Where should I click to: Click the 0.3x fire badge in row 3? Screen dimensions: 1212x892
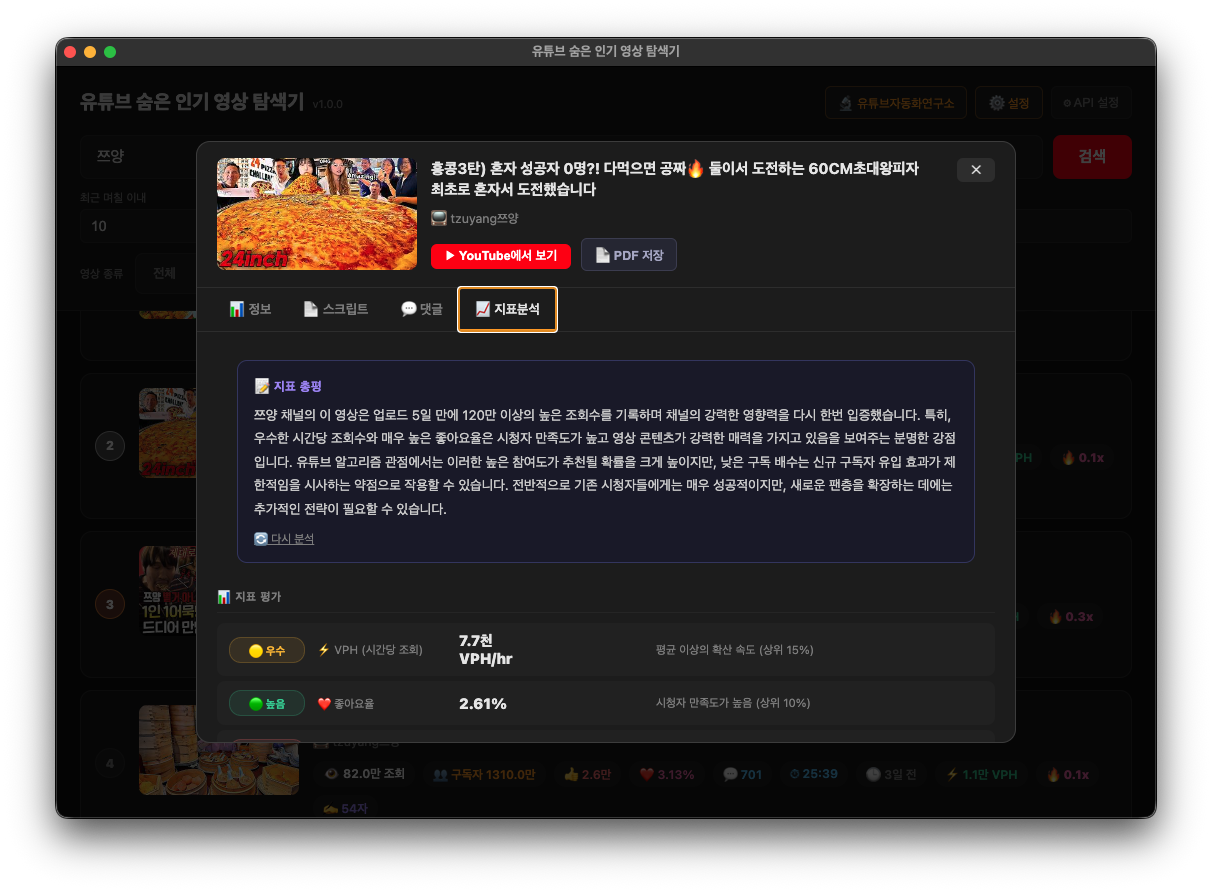1071,616
